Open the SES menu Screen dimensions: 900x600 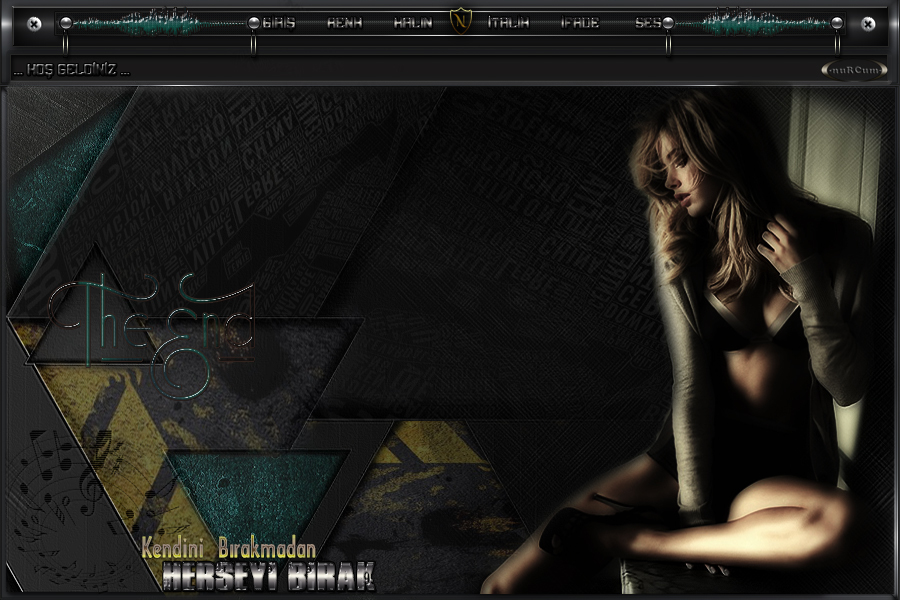(x=647, y=23)
